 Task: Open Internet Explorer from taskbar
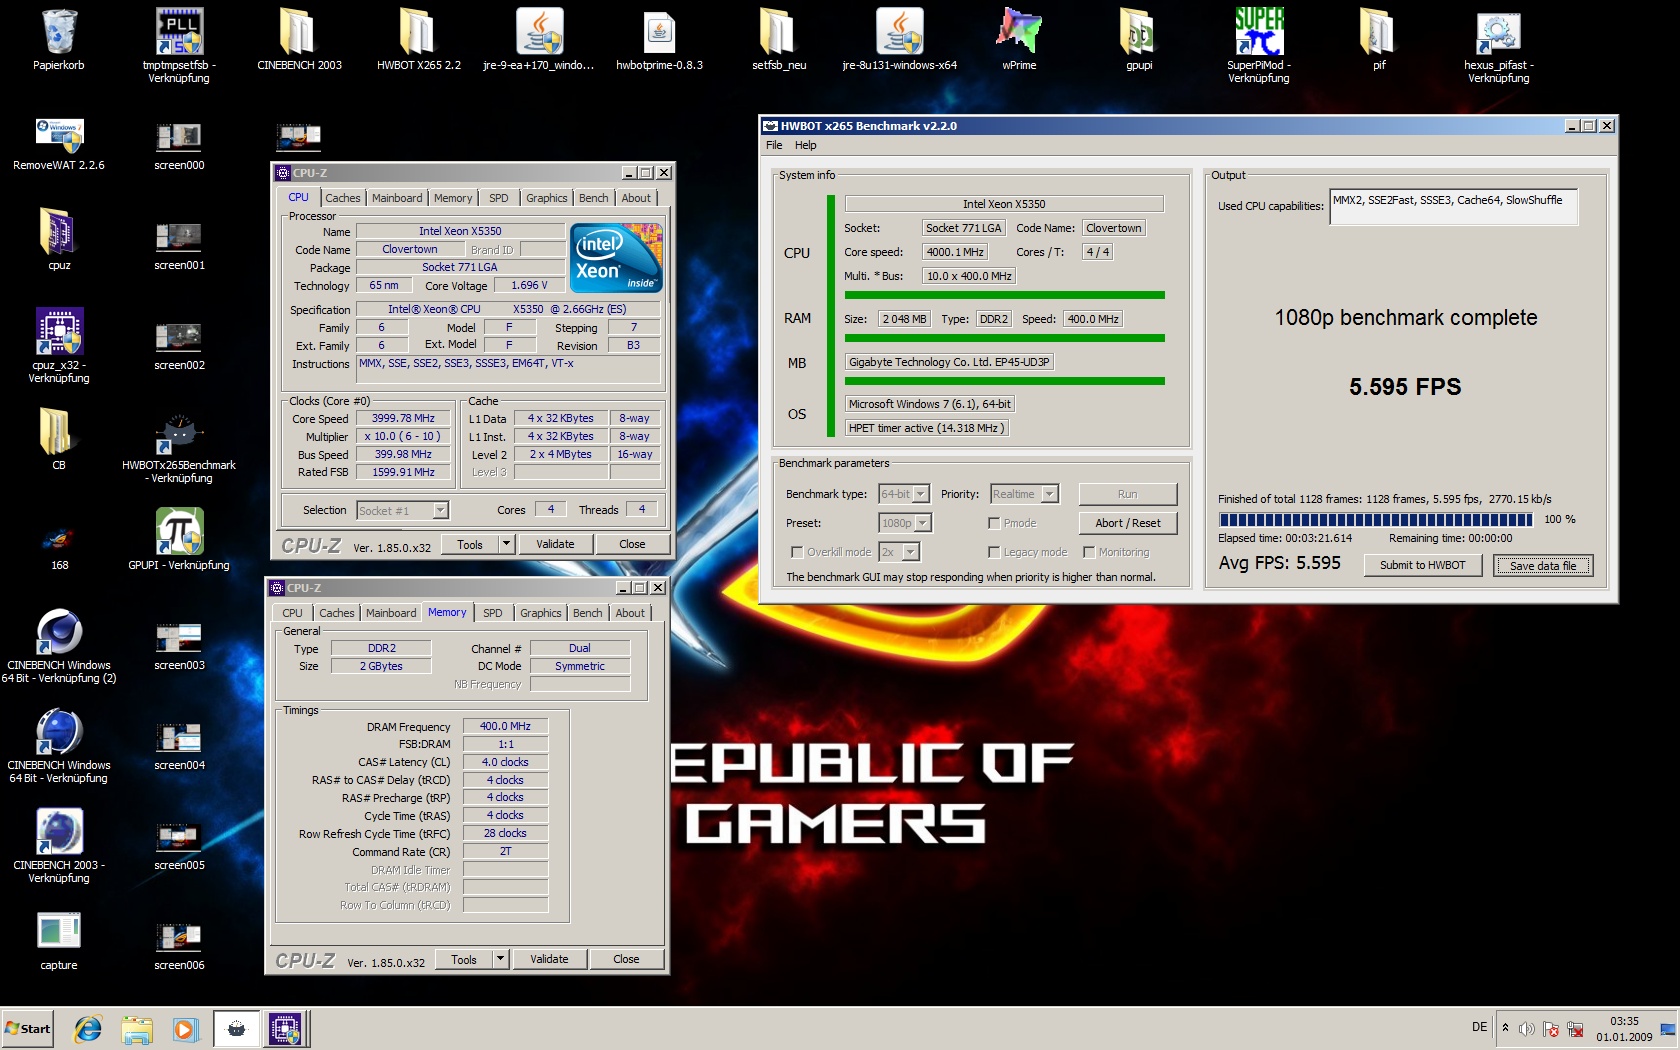[88, 1028]
